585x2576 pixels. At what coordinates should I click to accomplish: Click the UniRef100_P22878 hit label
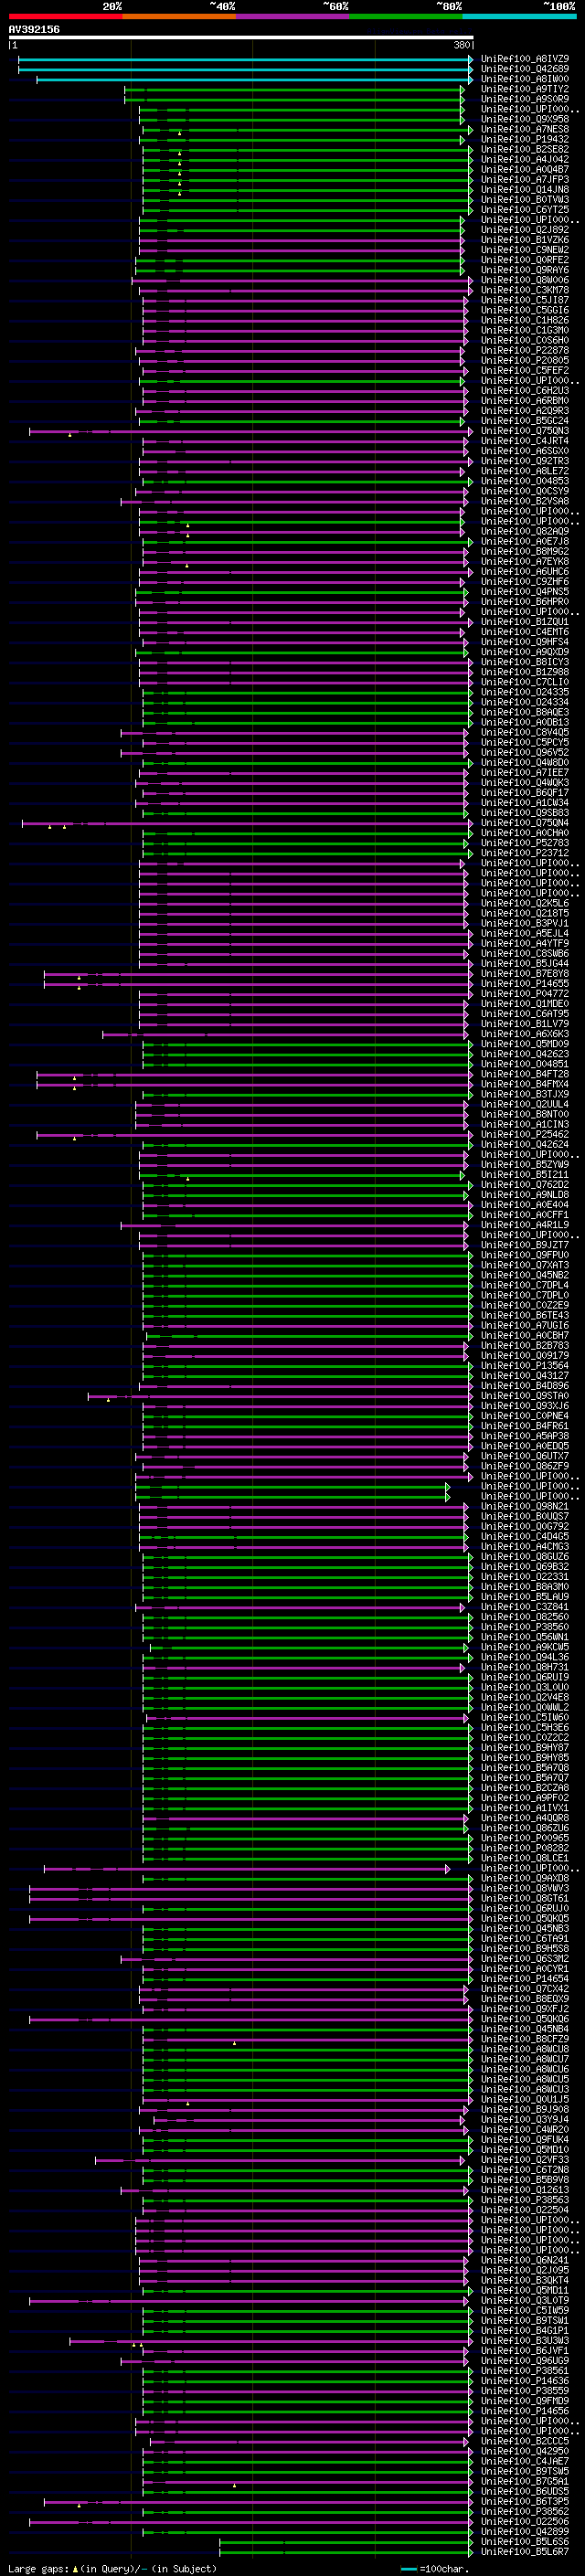coord(525,350)
